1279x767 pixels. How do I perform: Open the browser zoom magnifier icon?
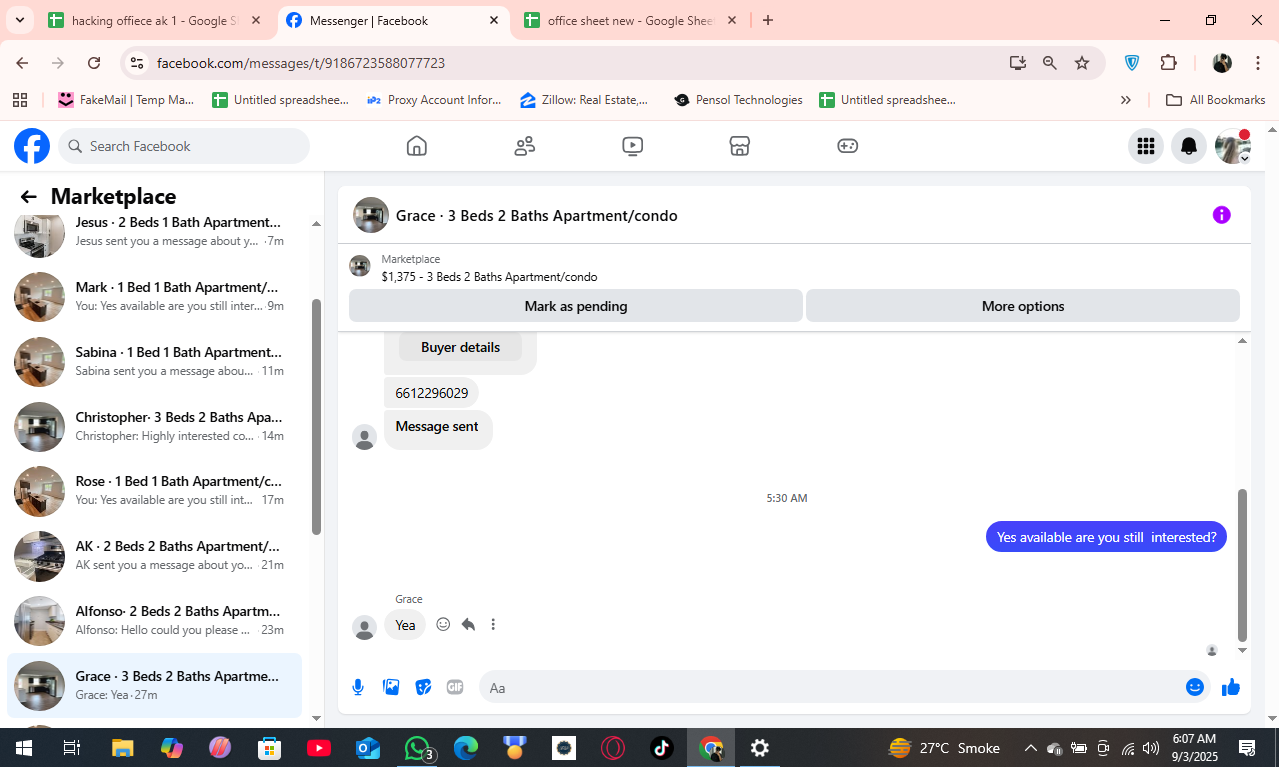pos(1049,63)
